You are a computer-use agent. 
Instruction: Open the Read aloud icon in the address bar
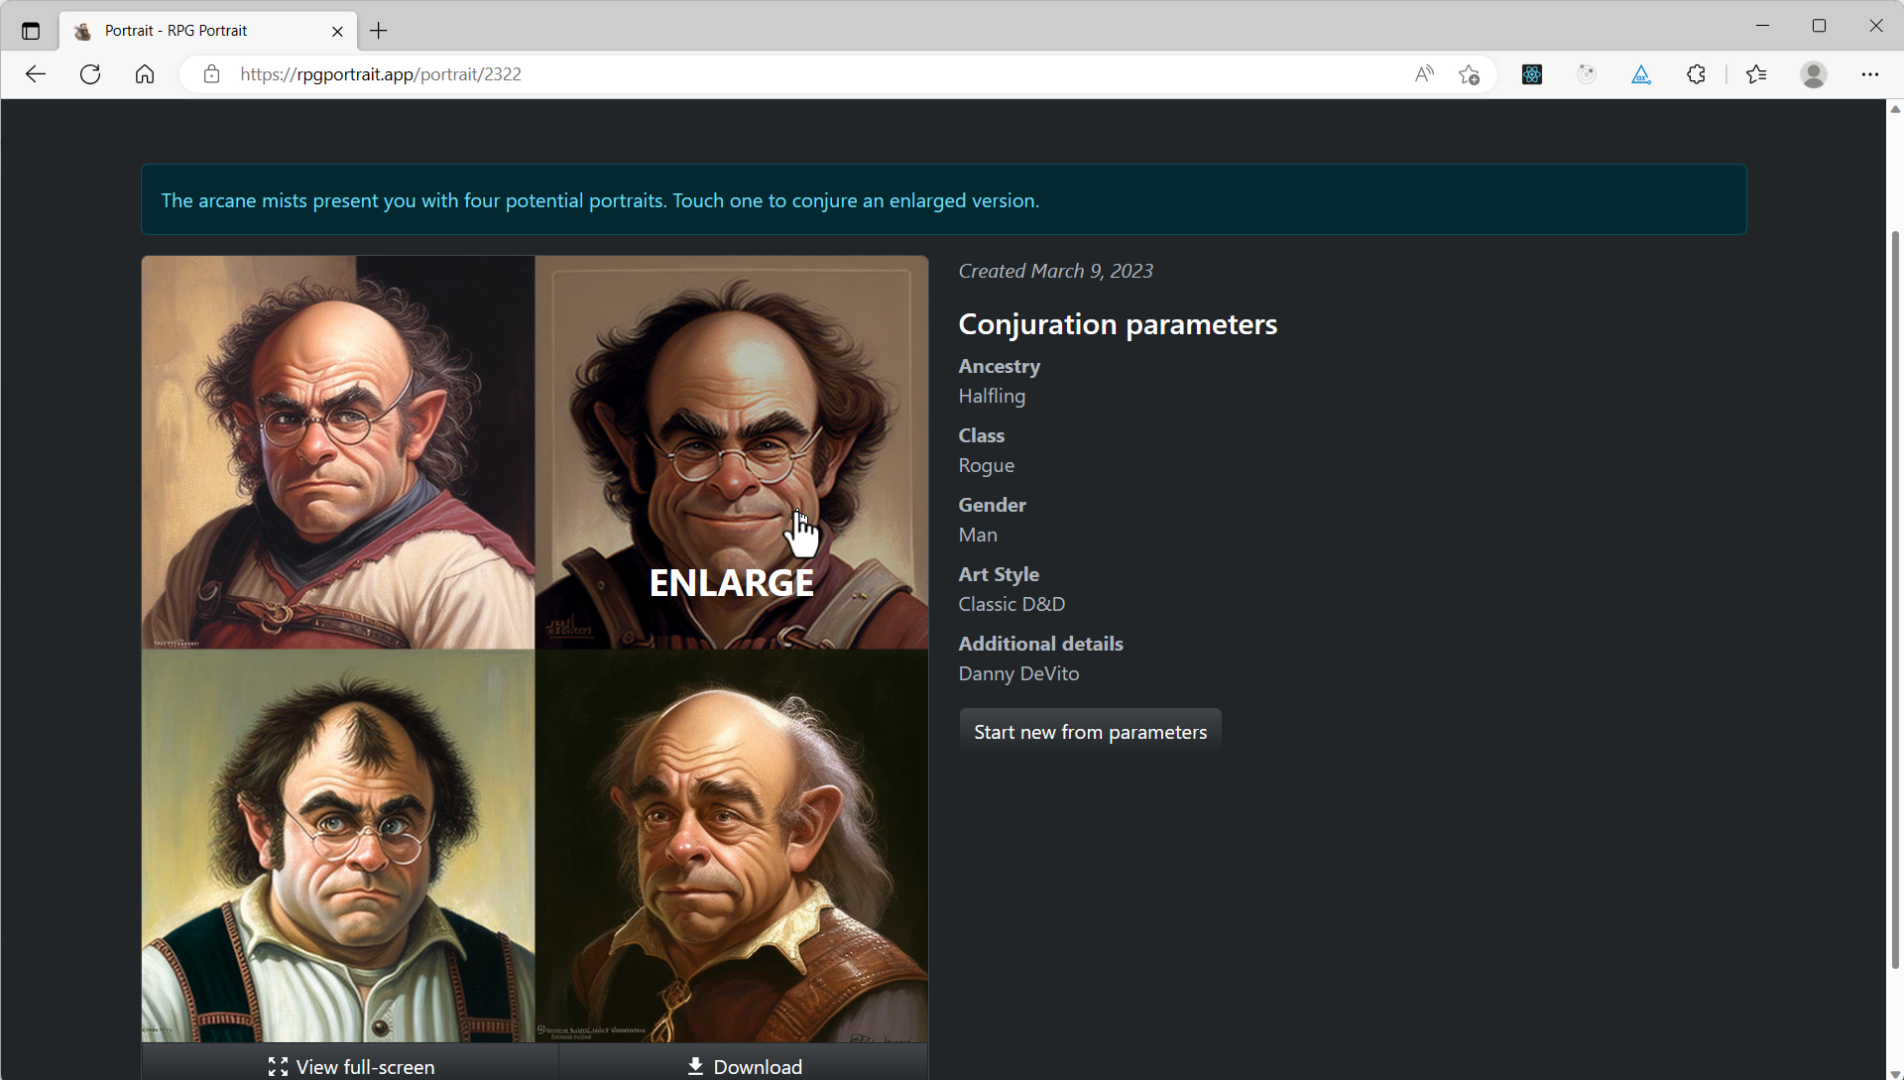point(1424,74)
